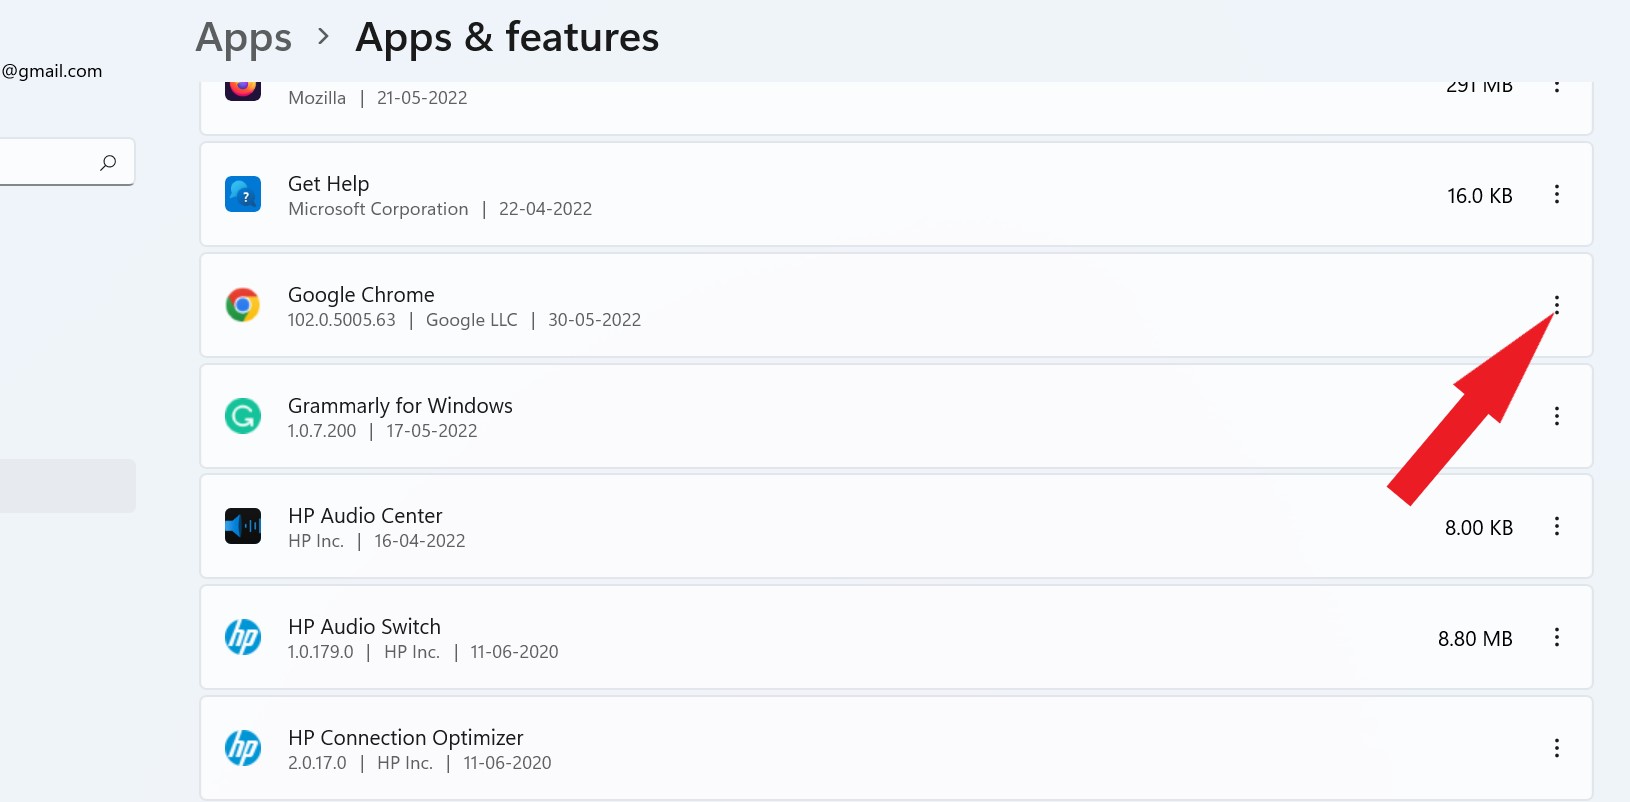Click the 8.80 MB size of HP Audio Switch
The height and width of the screenshot is (802, 1630).
[x=1475, y=639]
